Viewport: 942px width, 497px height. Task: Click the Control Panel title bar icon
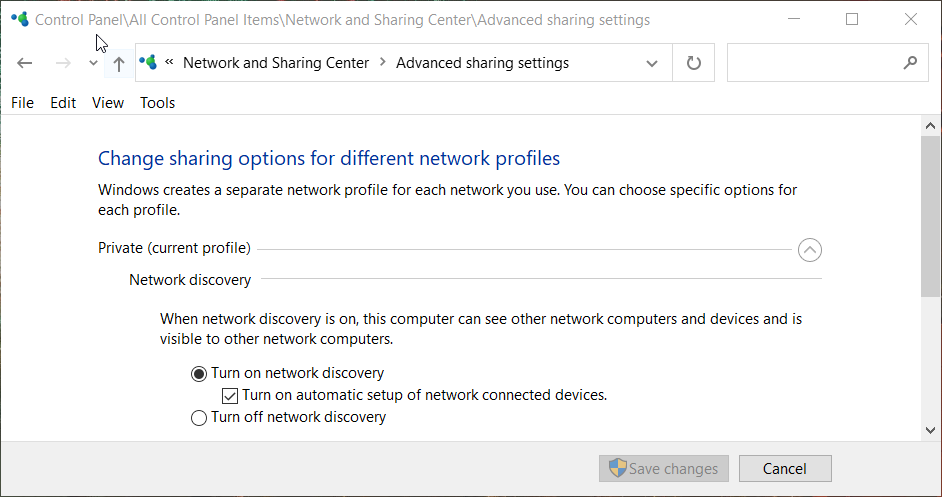(19, 20)
